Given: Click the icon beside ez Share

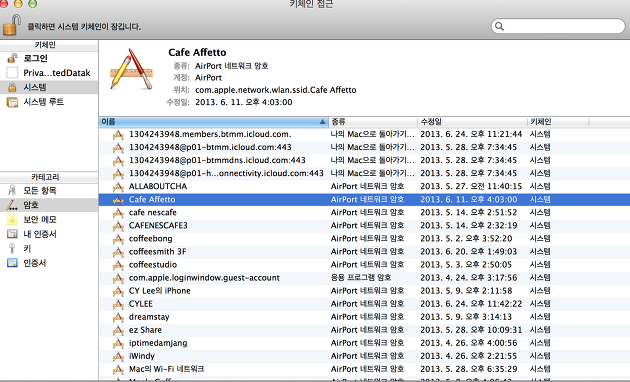Looking at the screenshot, I should (118, 330).
